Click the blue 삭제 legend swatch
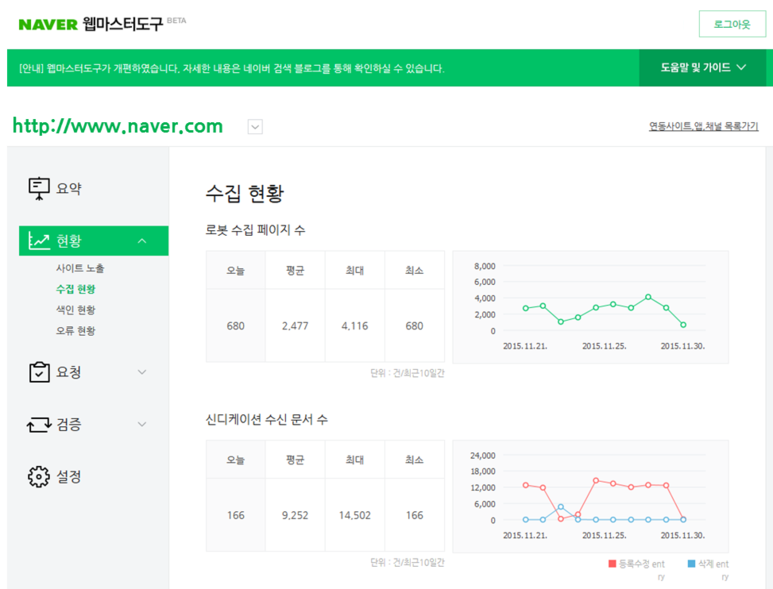 point(692,565)
